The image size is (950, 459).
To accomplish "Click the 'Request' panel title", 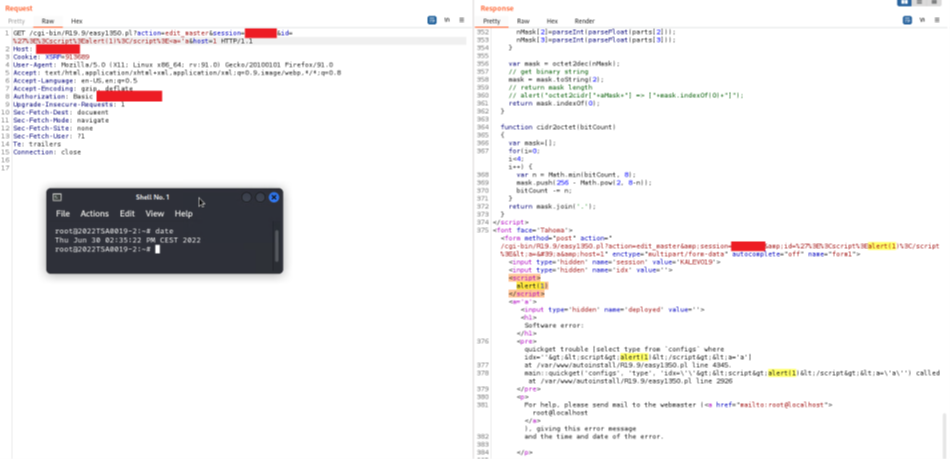I will [x=19, y=8].
